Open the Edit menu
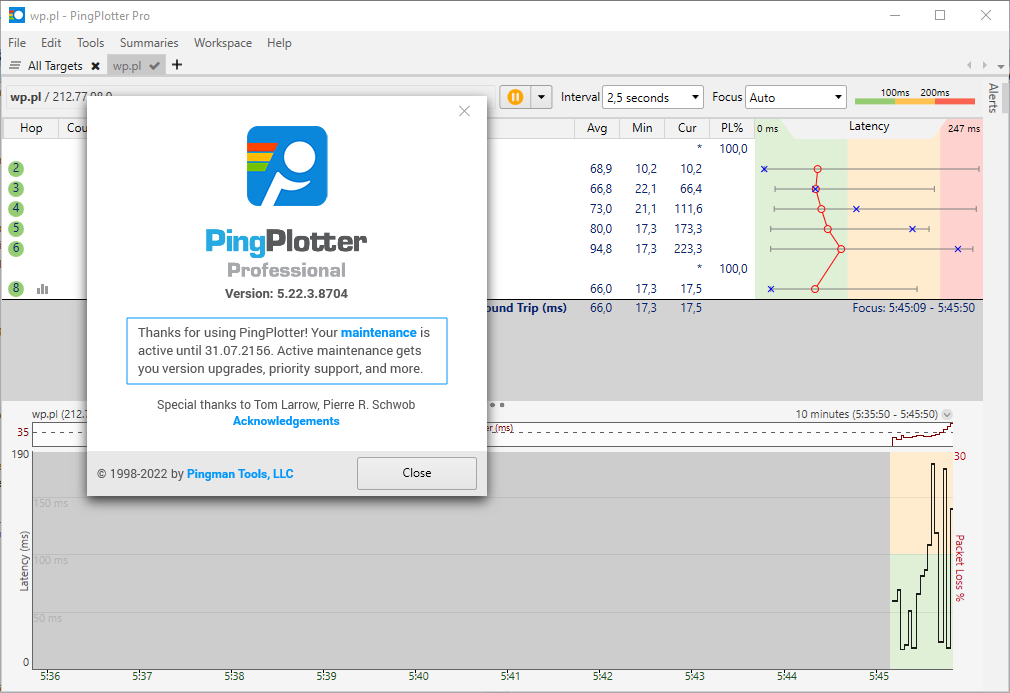This screenshot has width=1010, height=693. coord(51,43)
